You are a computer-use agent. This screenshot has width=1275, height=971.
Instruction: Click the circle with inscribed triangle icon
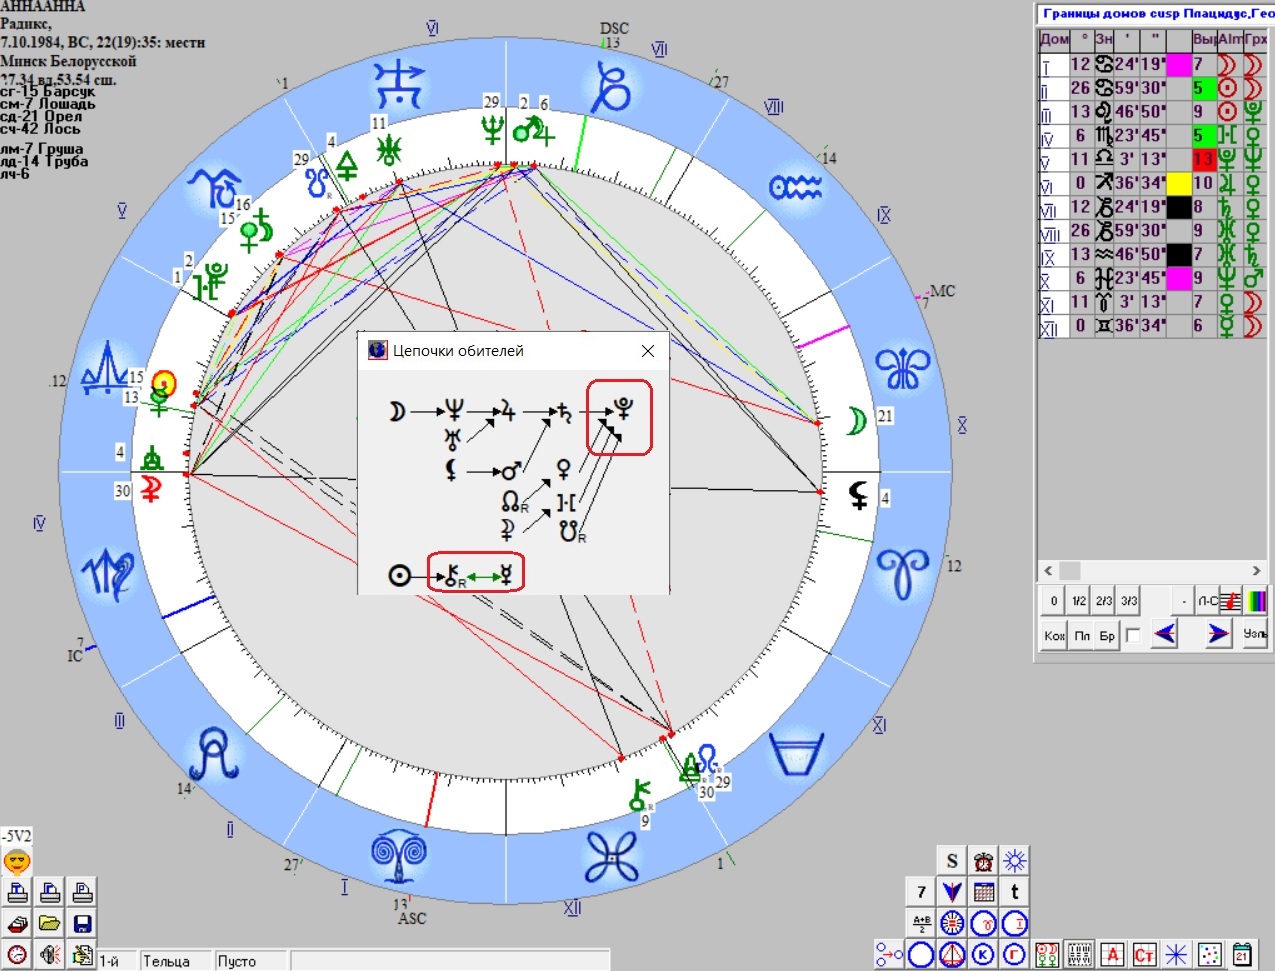pos(952,954)
